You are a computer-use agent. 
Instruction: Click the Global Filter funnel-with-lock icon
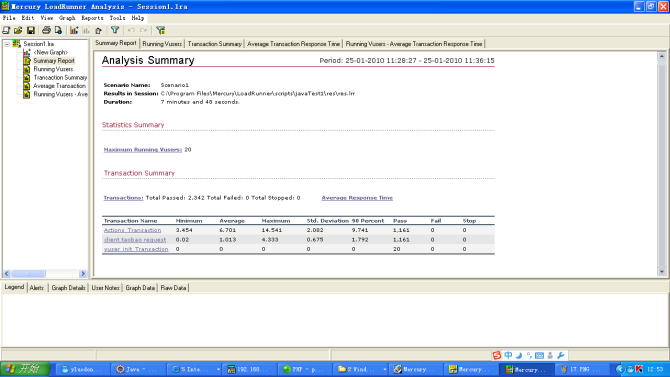[x=161, y=30]
